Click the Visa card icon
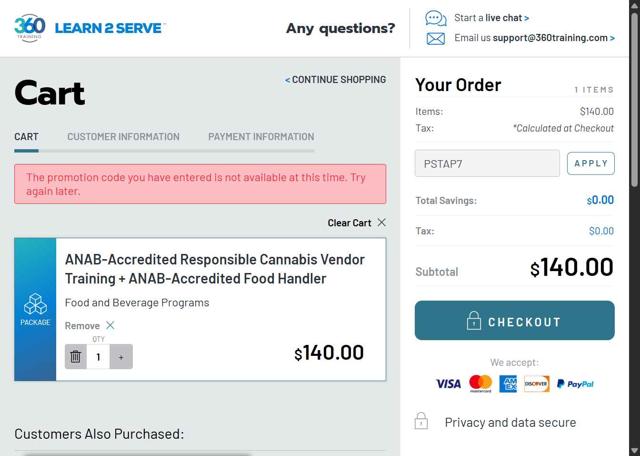640x456 pixels. (448, 384)
